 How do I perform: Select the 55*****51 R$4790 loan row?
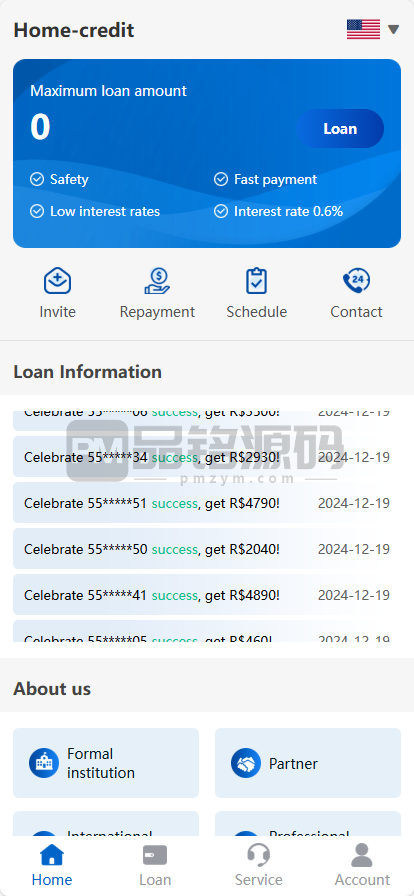click(x=207, y=503)
